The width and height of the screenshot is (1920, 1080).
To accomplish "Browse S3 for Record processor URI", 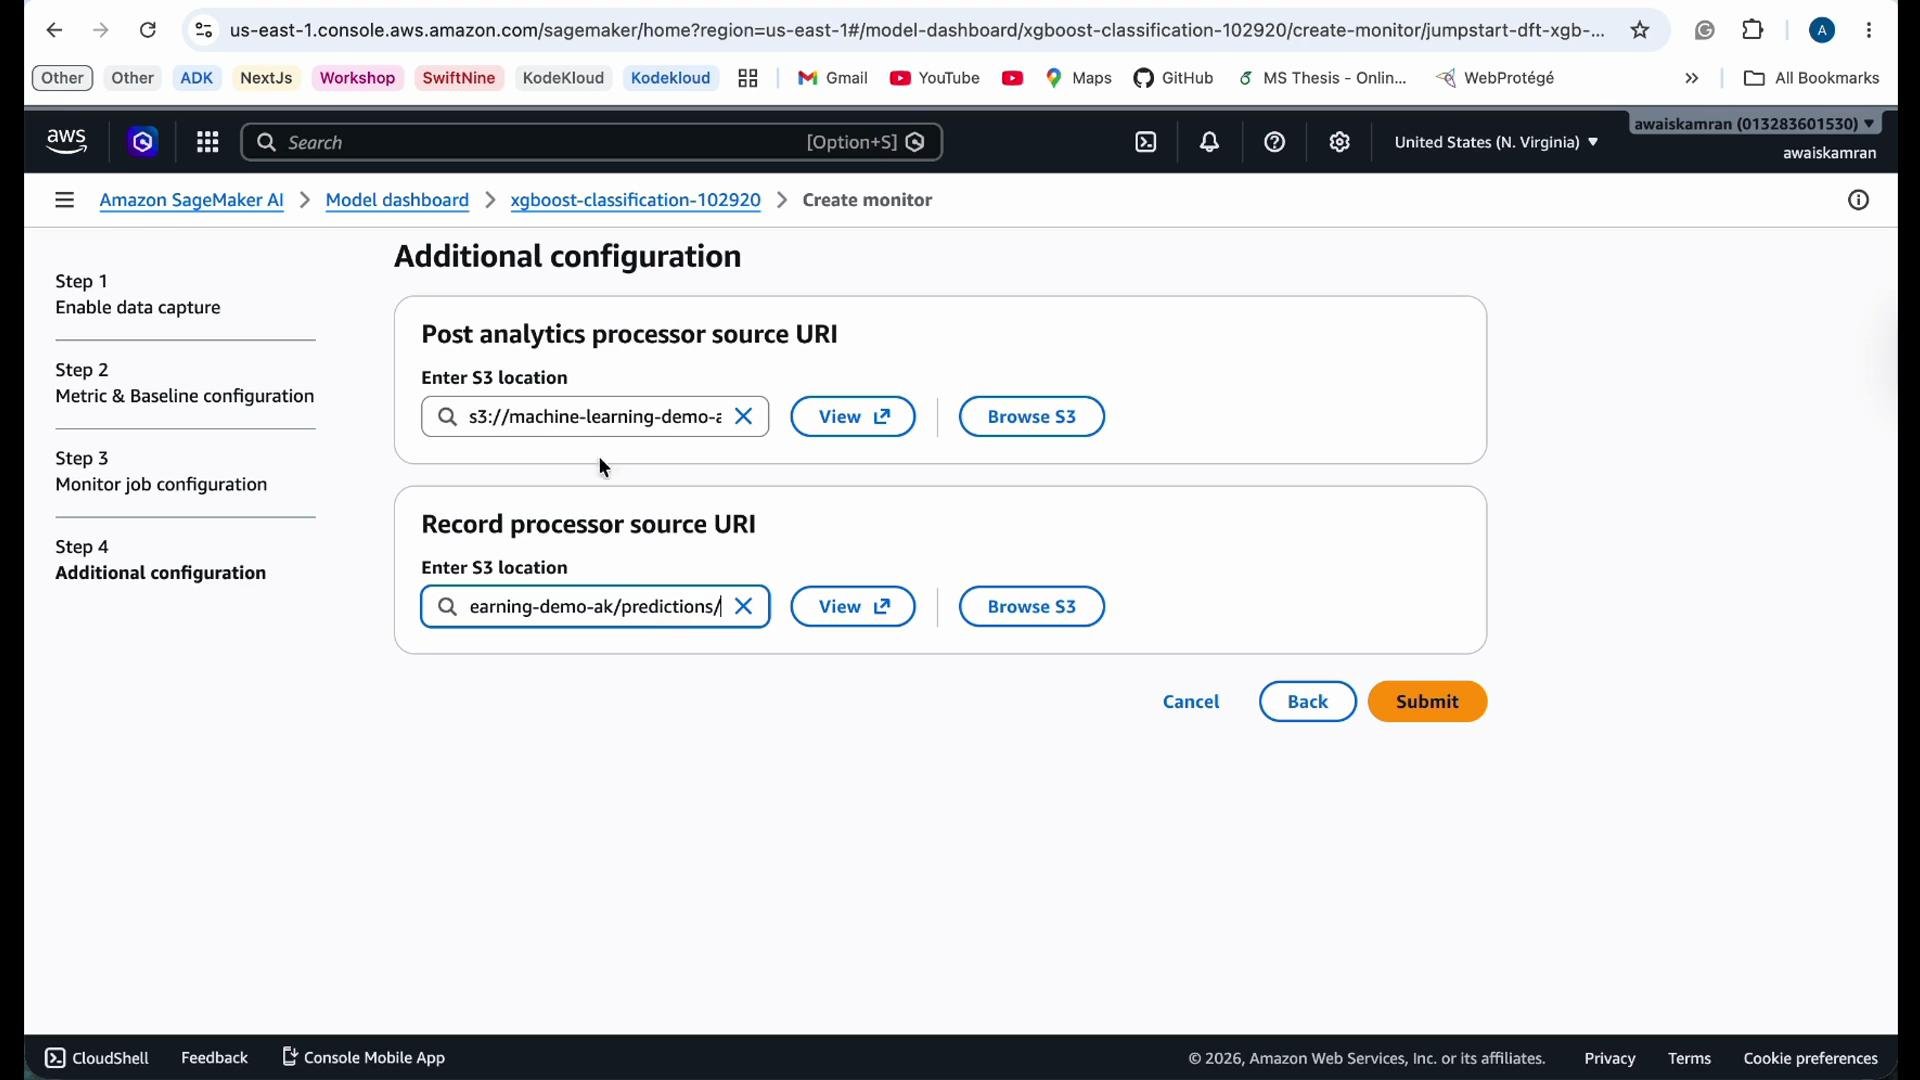I will point(1032,607).
